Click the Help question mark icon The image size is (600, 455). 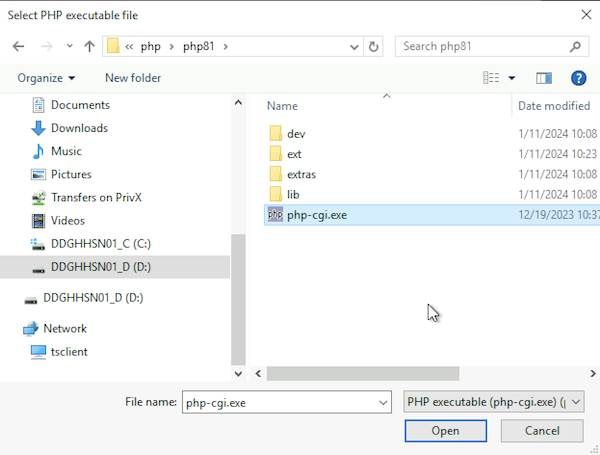(x=578, y=78)
